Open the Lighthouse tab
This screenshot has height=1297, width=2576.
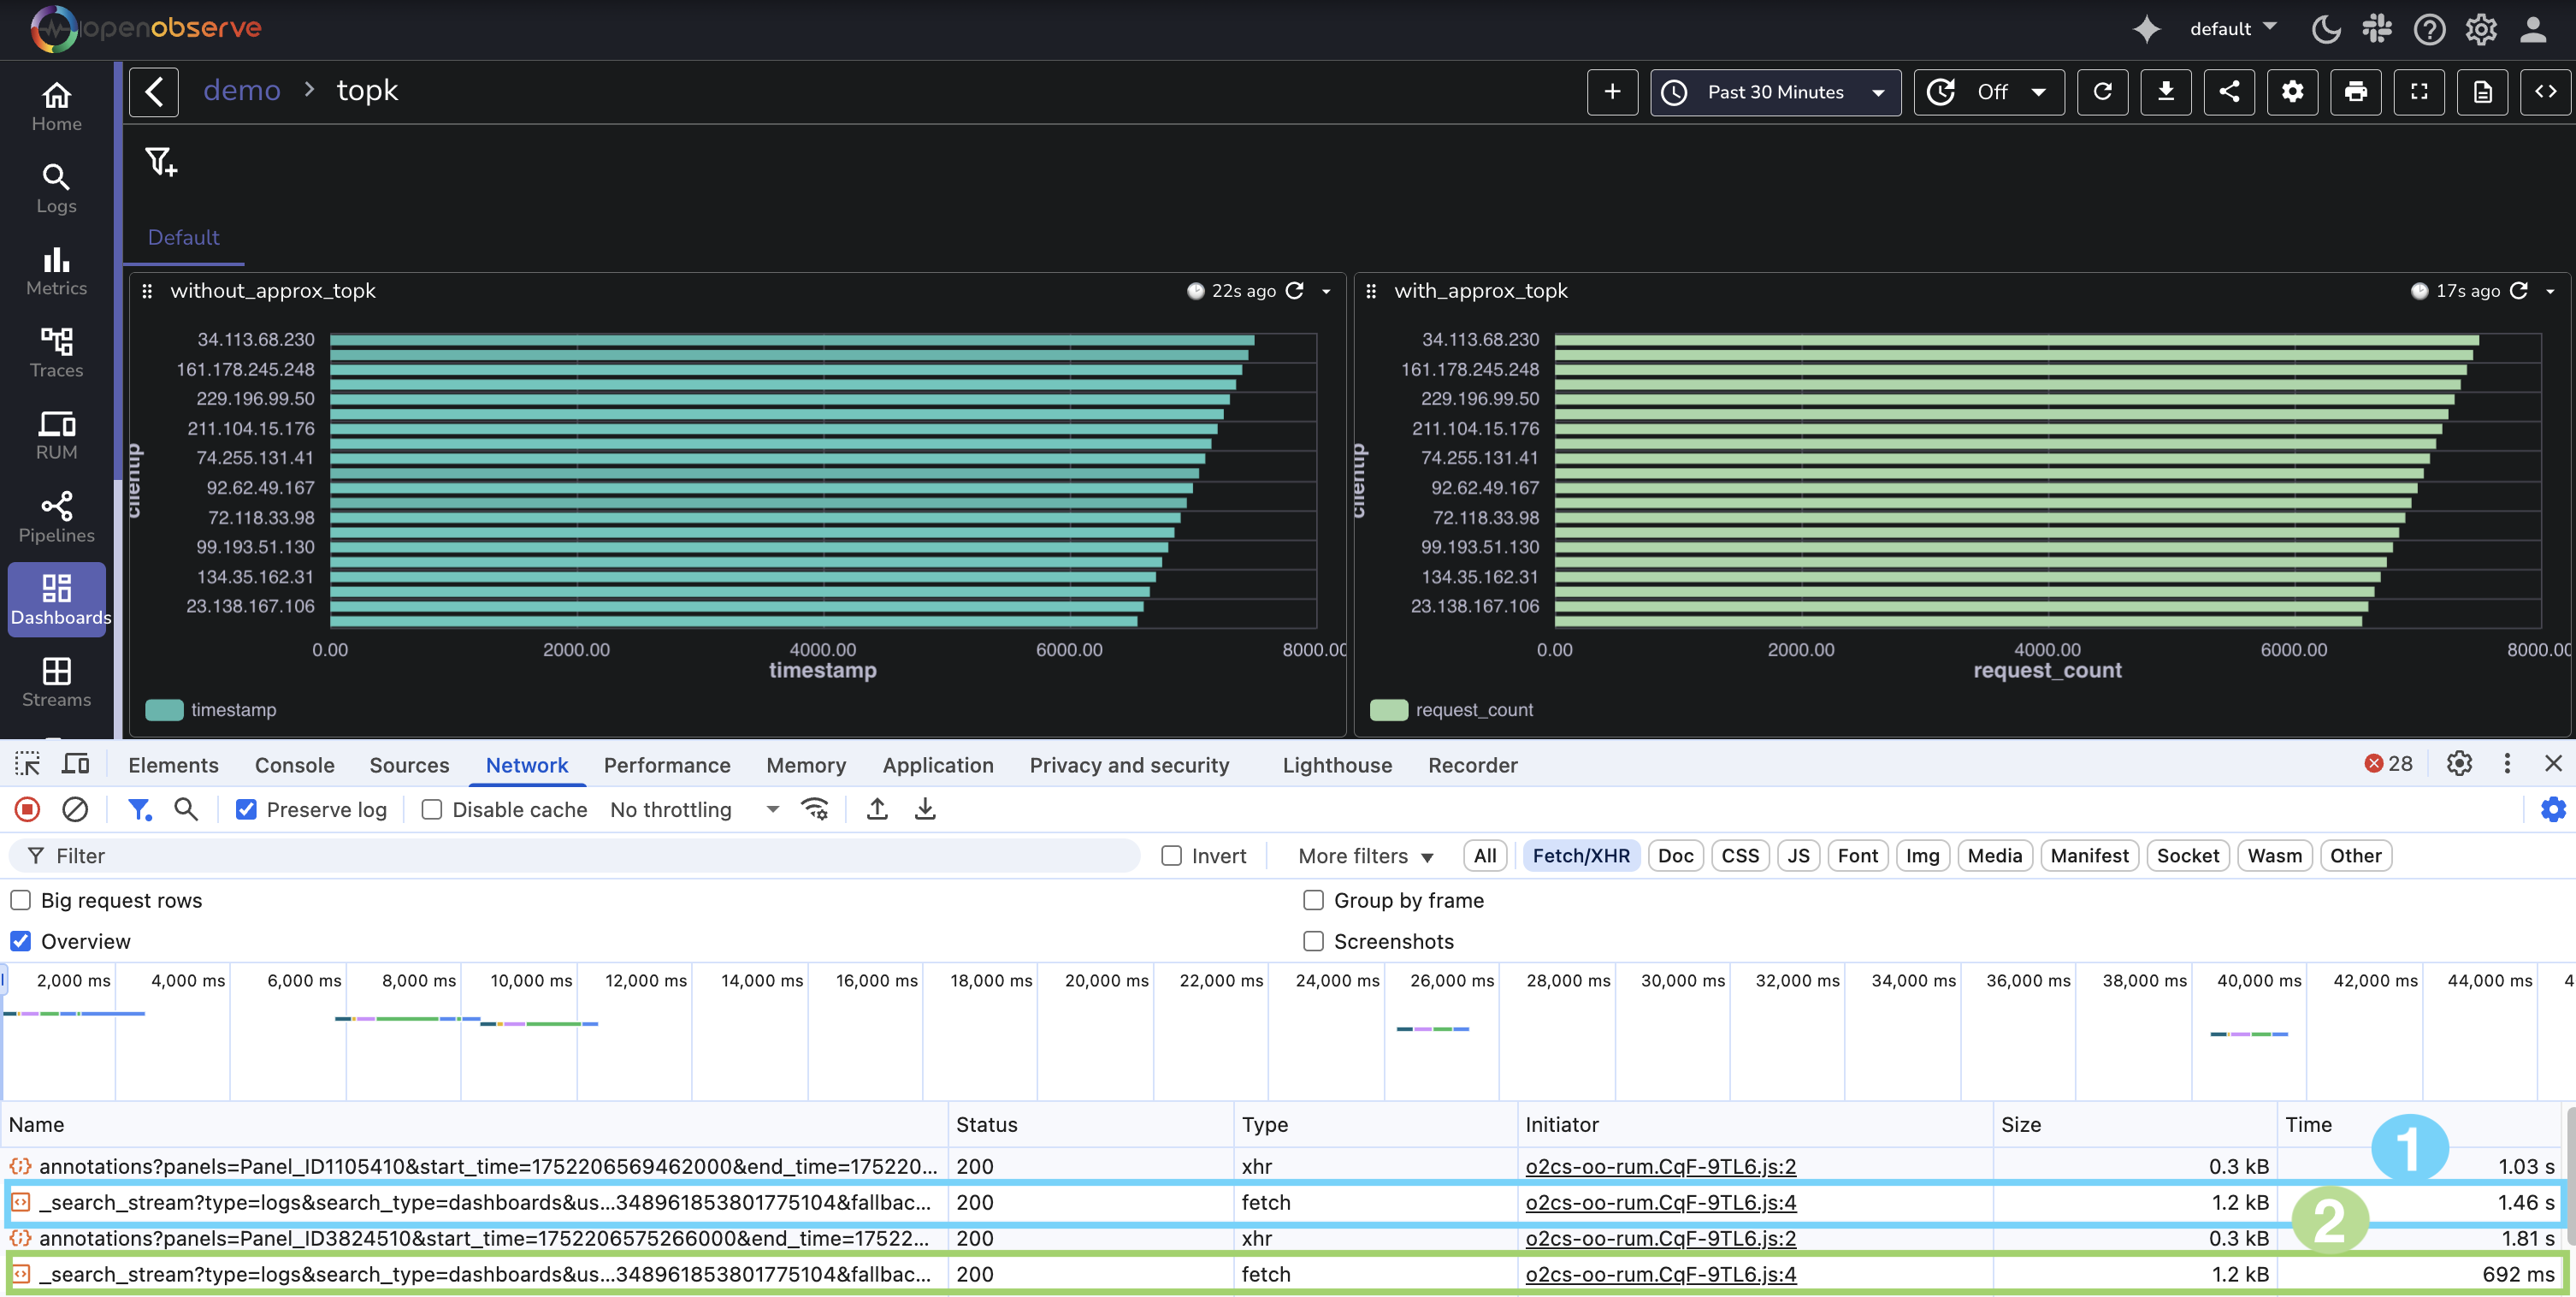(x=1336, y=765)
